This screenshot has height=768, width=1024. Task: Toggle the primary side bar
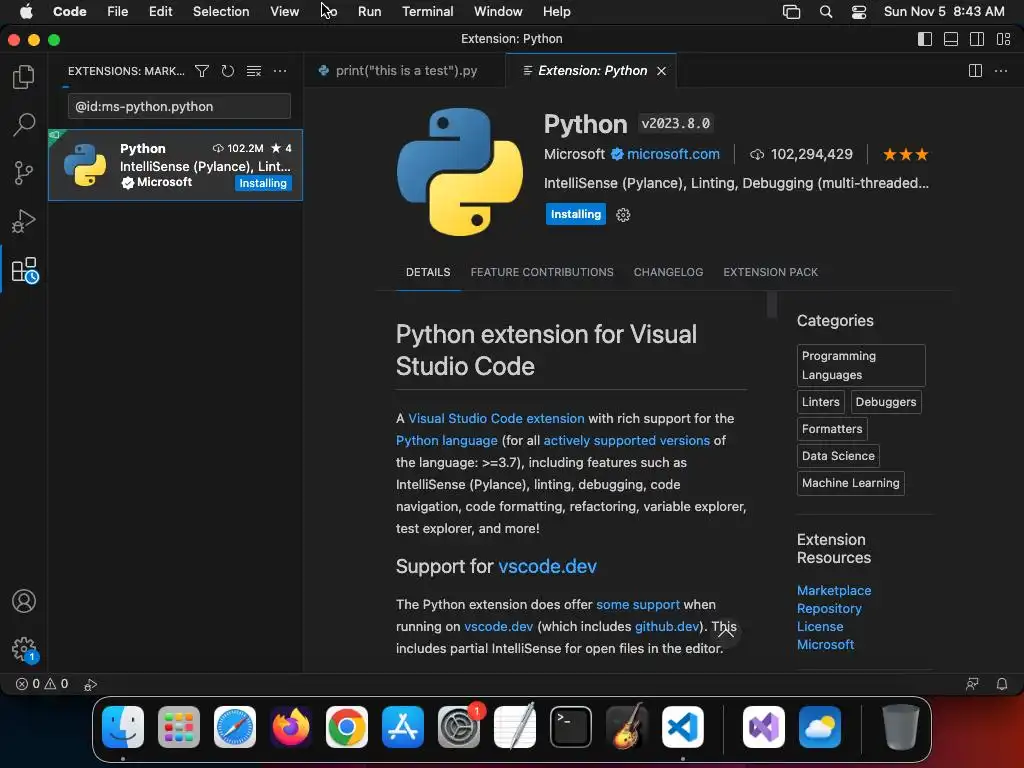925,39
